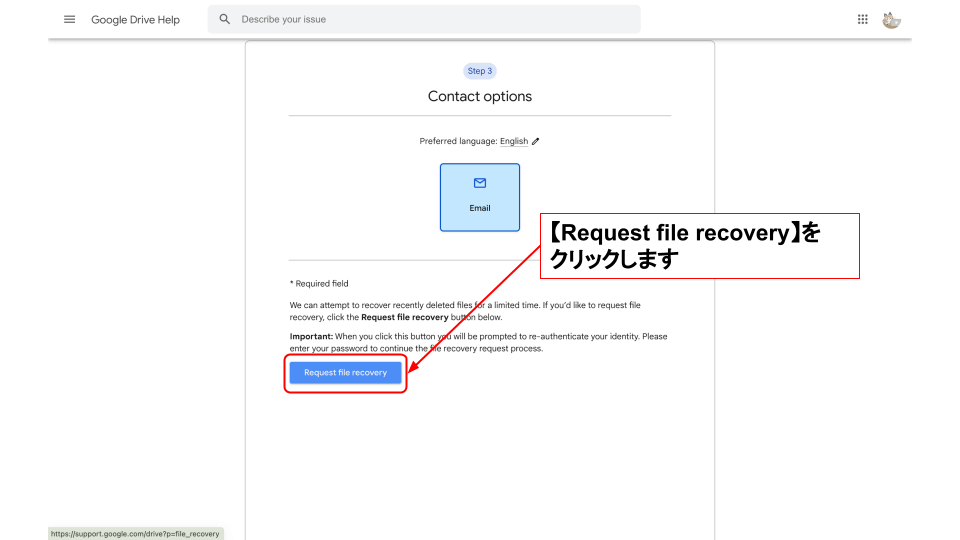This screenshot has height=540, width=960.
Task: Click the Contact options heading
Action: tap(480, 97)
